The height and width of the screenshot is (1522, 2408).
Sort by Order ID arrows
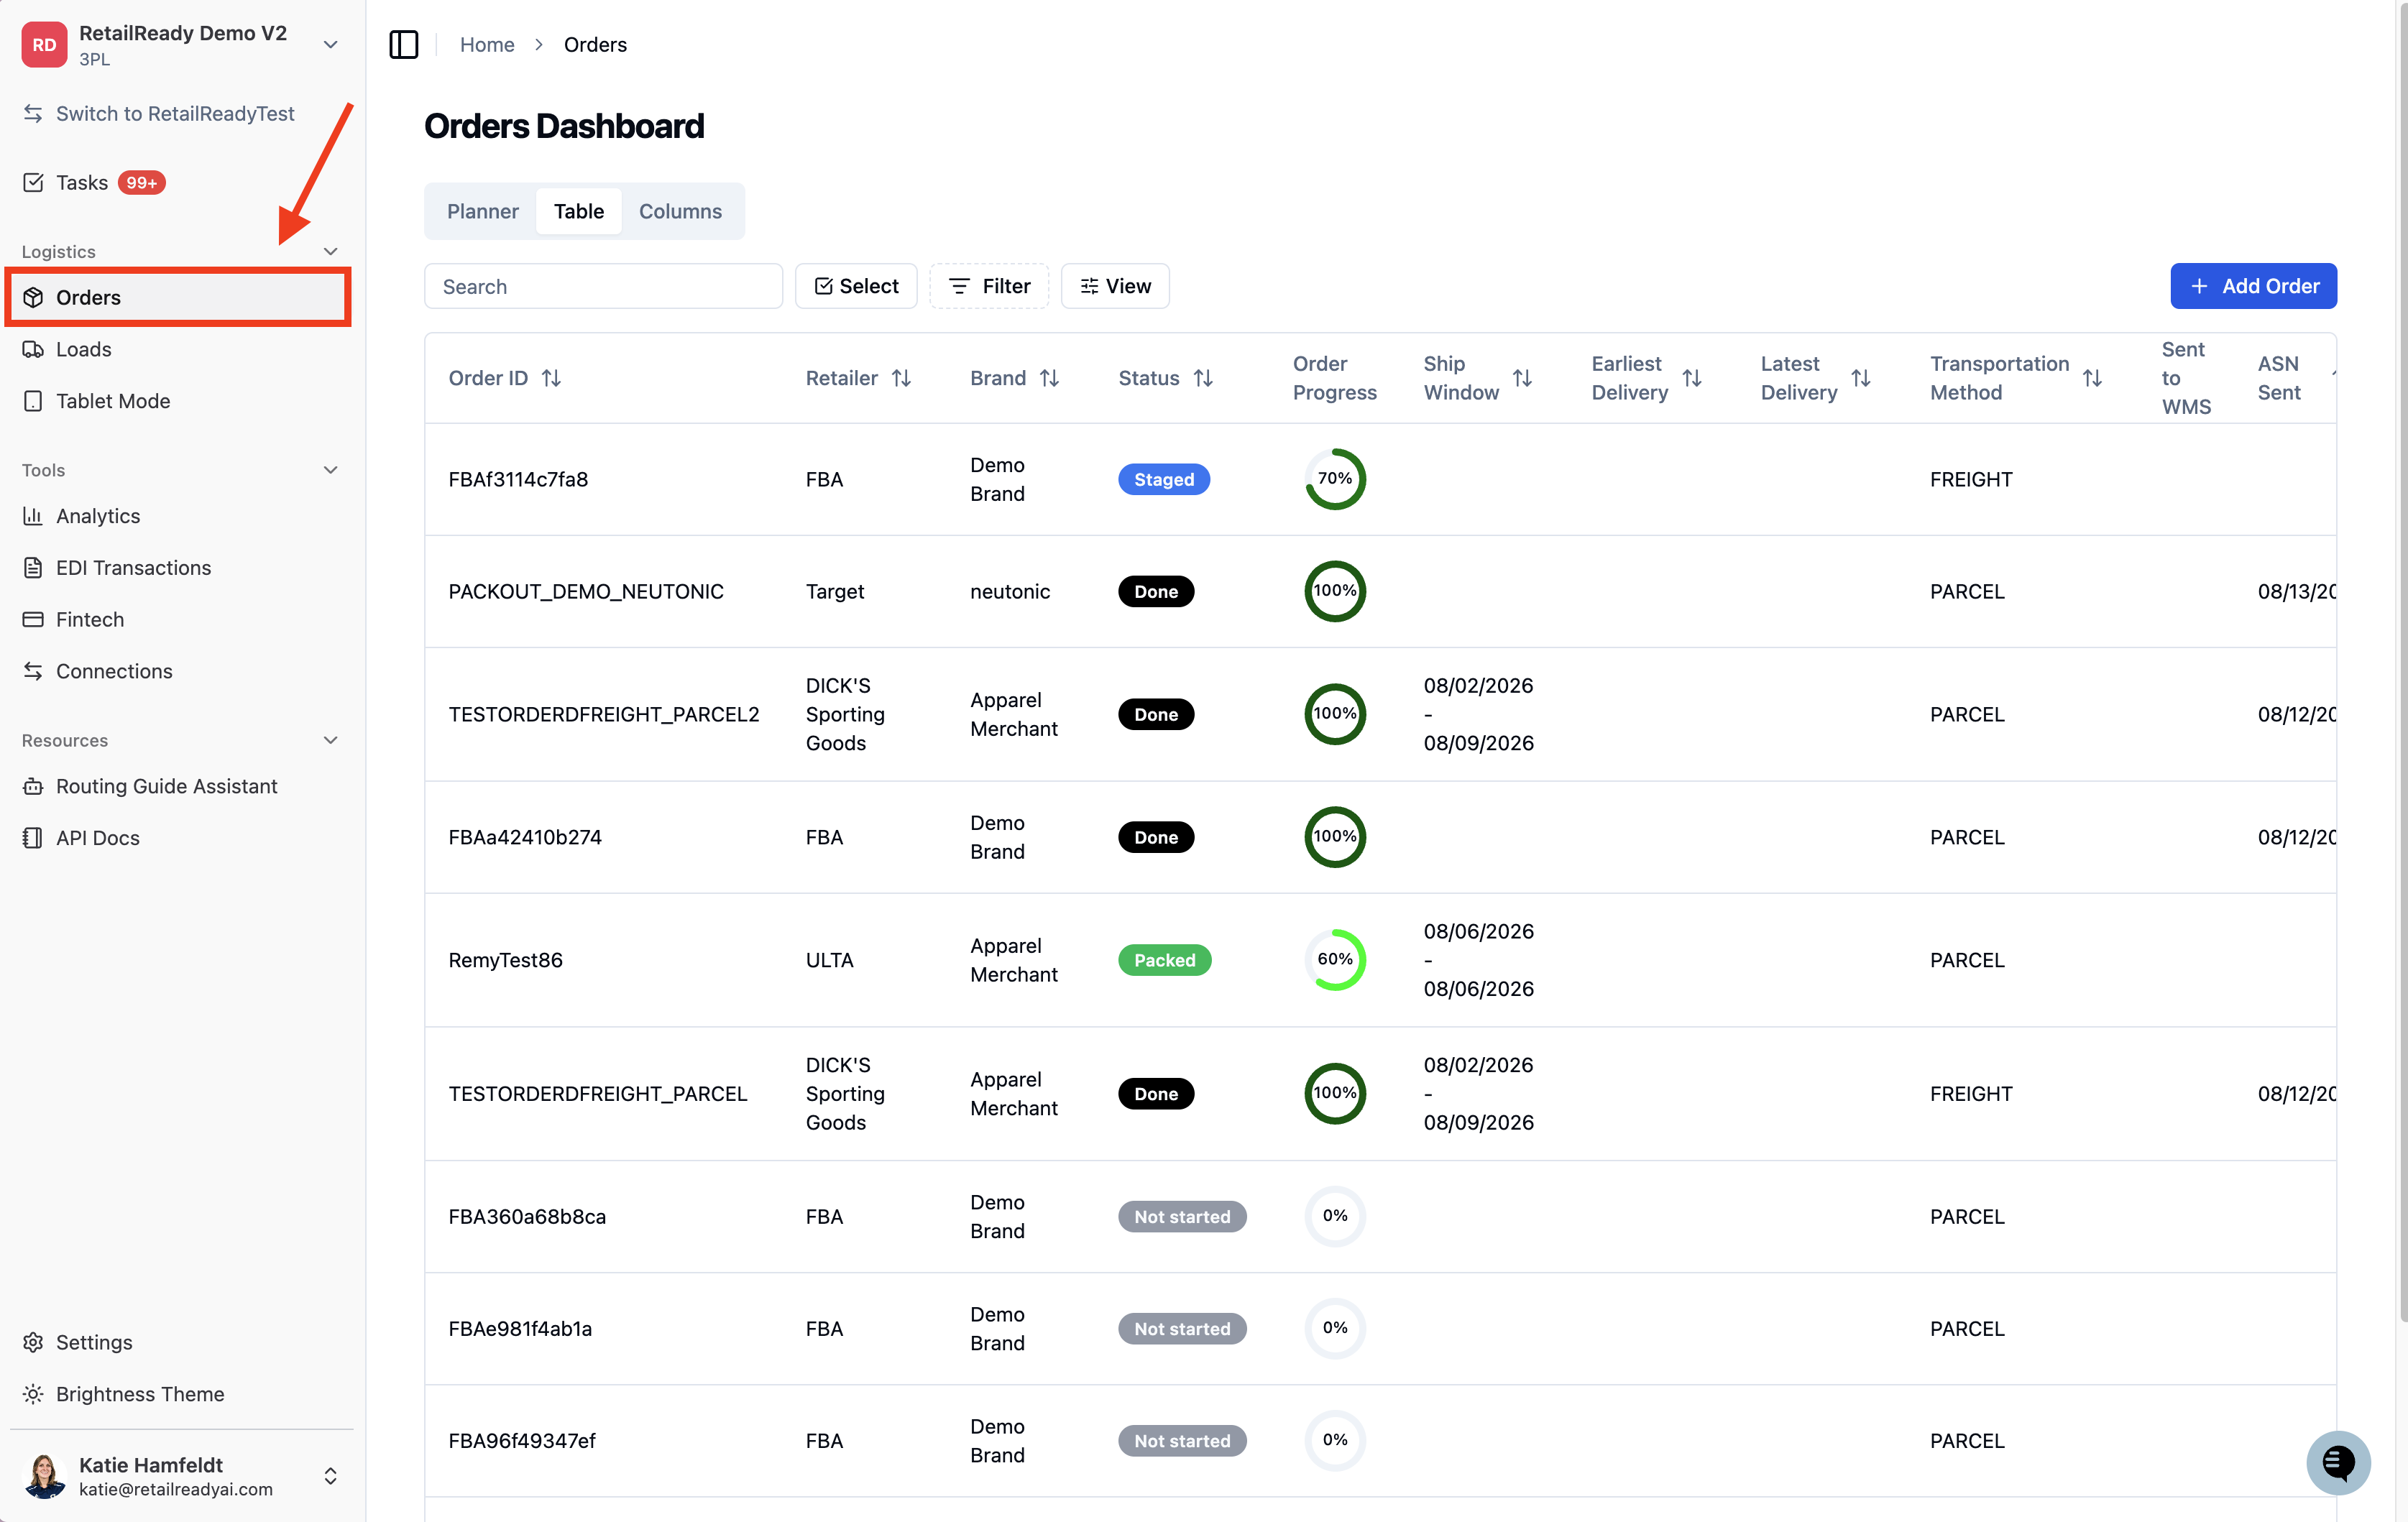coord(551,378)
